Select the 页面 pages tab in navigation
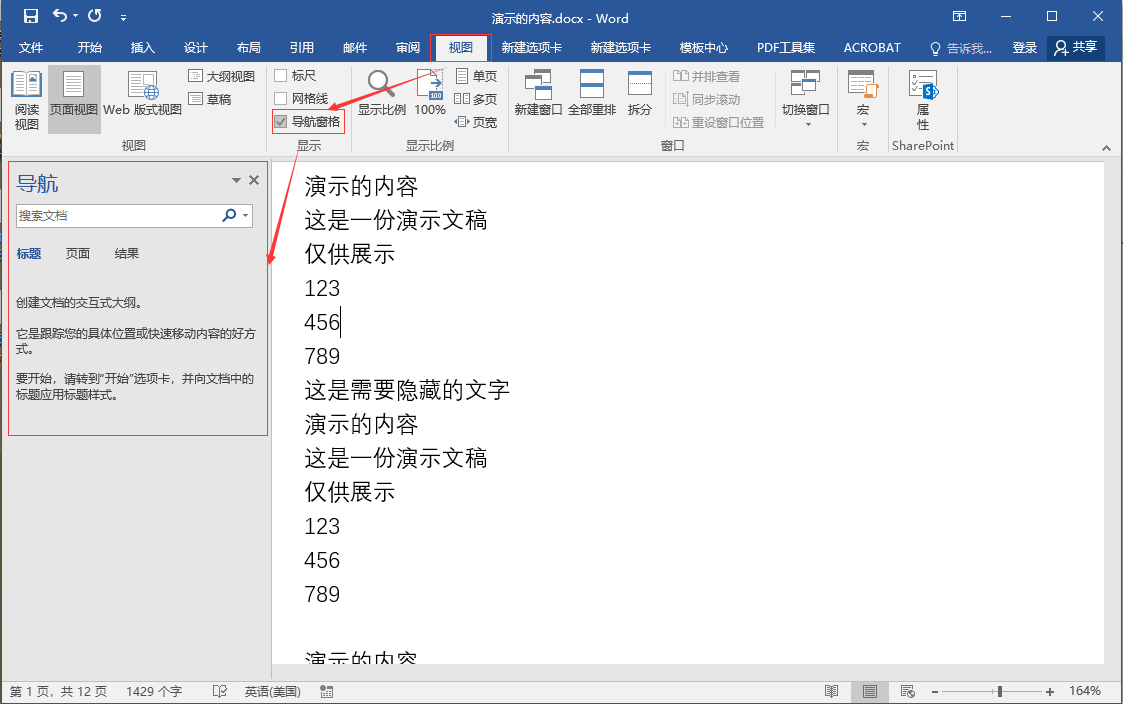The height and width of the screenshot is (704, 1123). click(77, 254)
